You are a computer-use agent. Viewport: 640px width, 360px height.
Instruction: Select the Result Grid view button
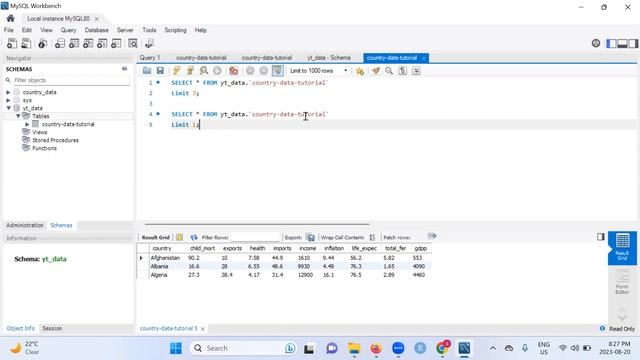point(622,247)
